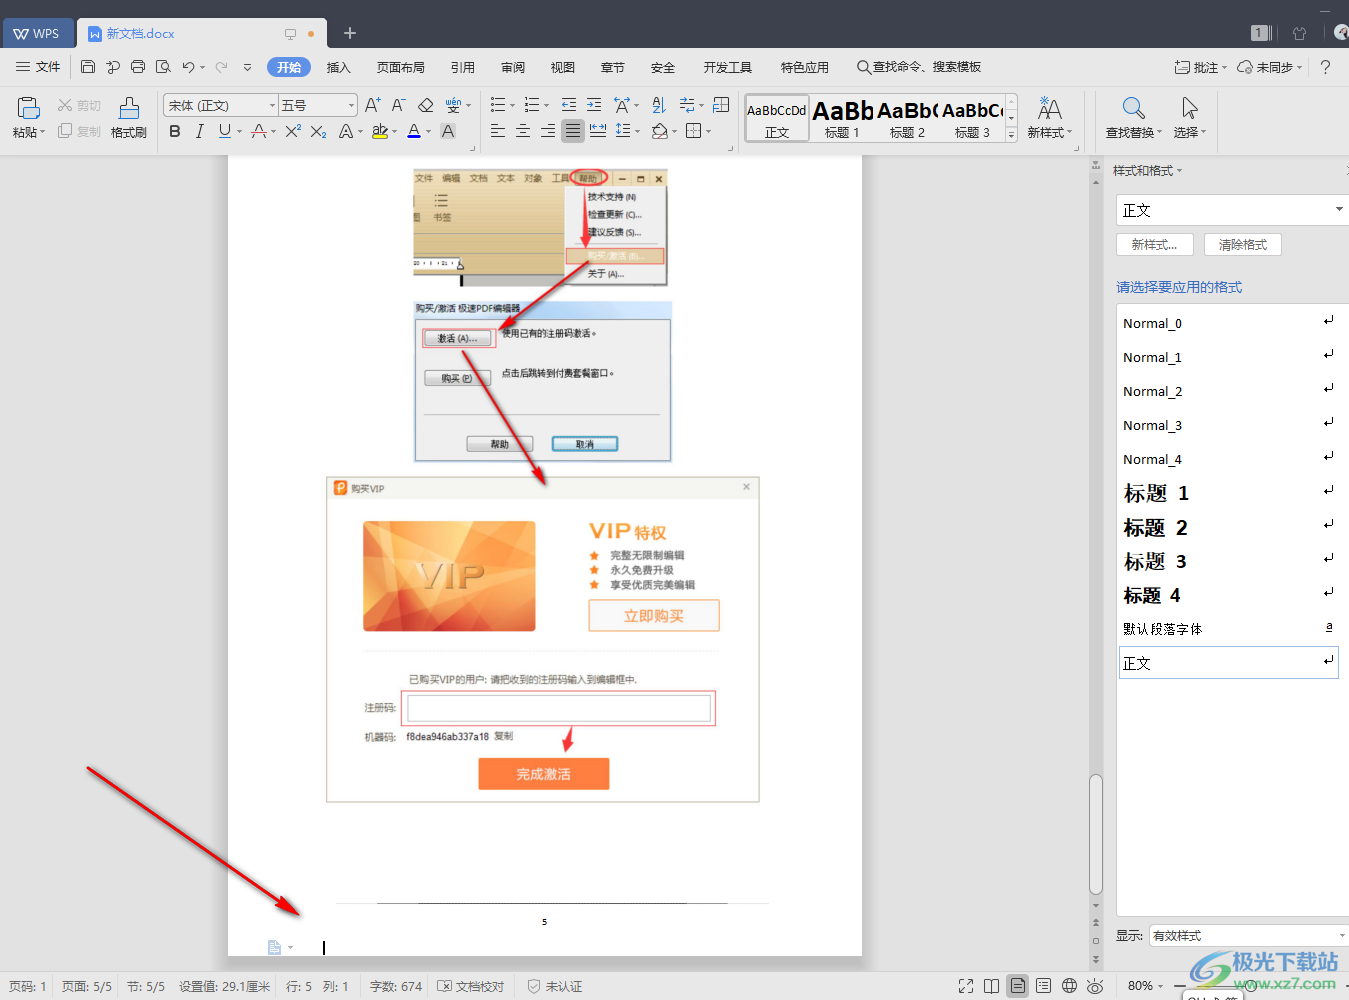This screenshot has width=1349, height=1000.
Task: Center align paragraph icon
Action: click(523, 131)
